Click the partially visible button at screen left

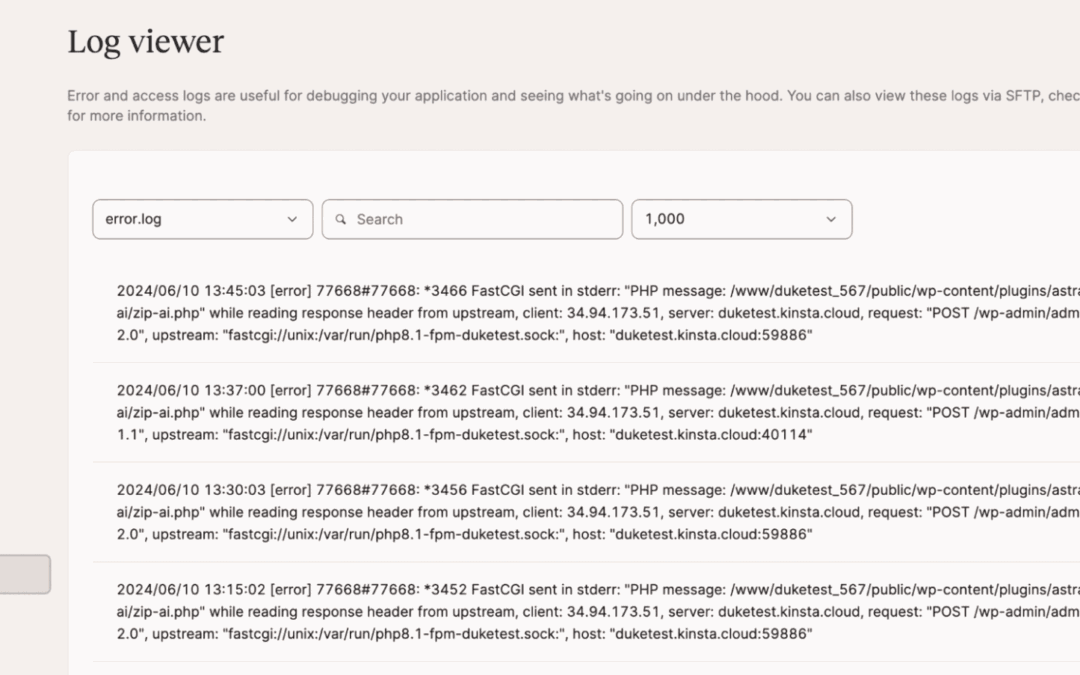25,574
